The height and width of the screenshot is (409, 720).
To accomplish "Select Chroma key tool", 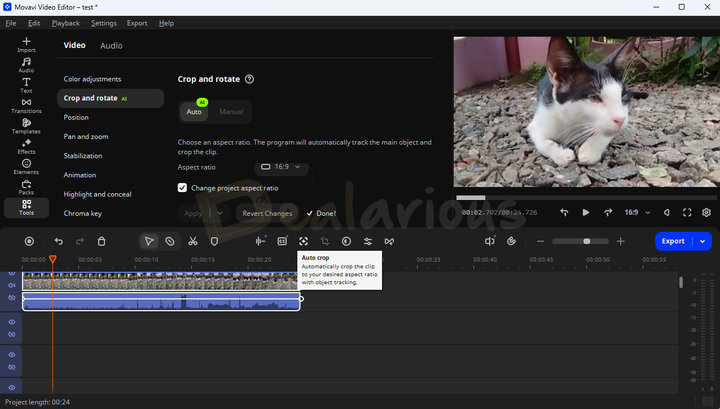I will click(x=83, y=213).
